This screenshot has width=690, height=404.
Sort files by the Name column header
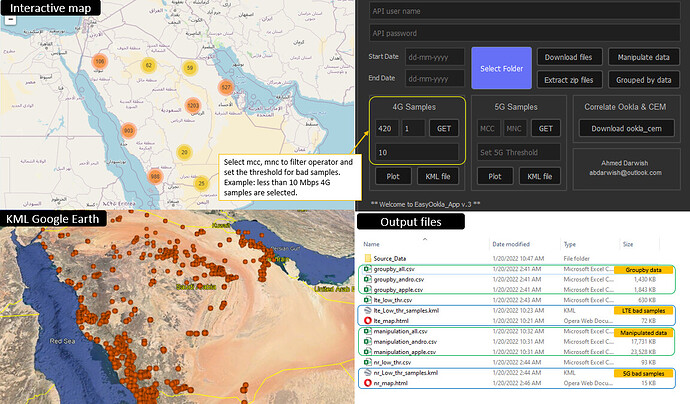click(371, 244)
